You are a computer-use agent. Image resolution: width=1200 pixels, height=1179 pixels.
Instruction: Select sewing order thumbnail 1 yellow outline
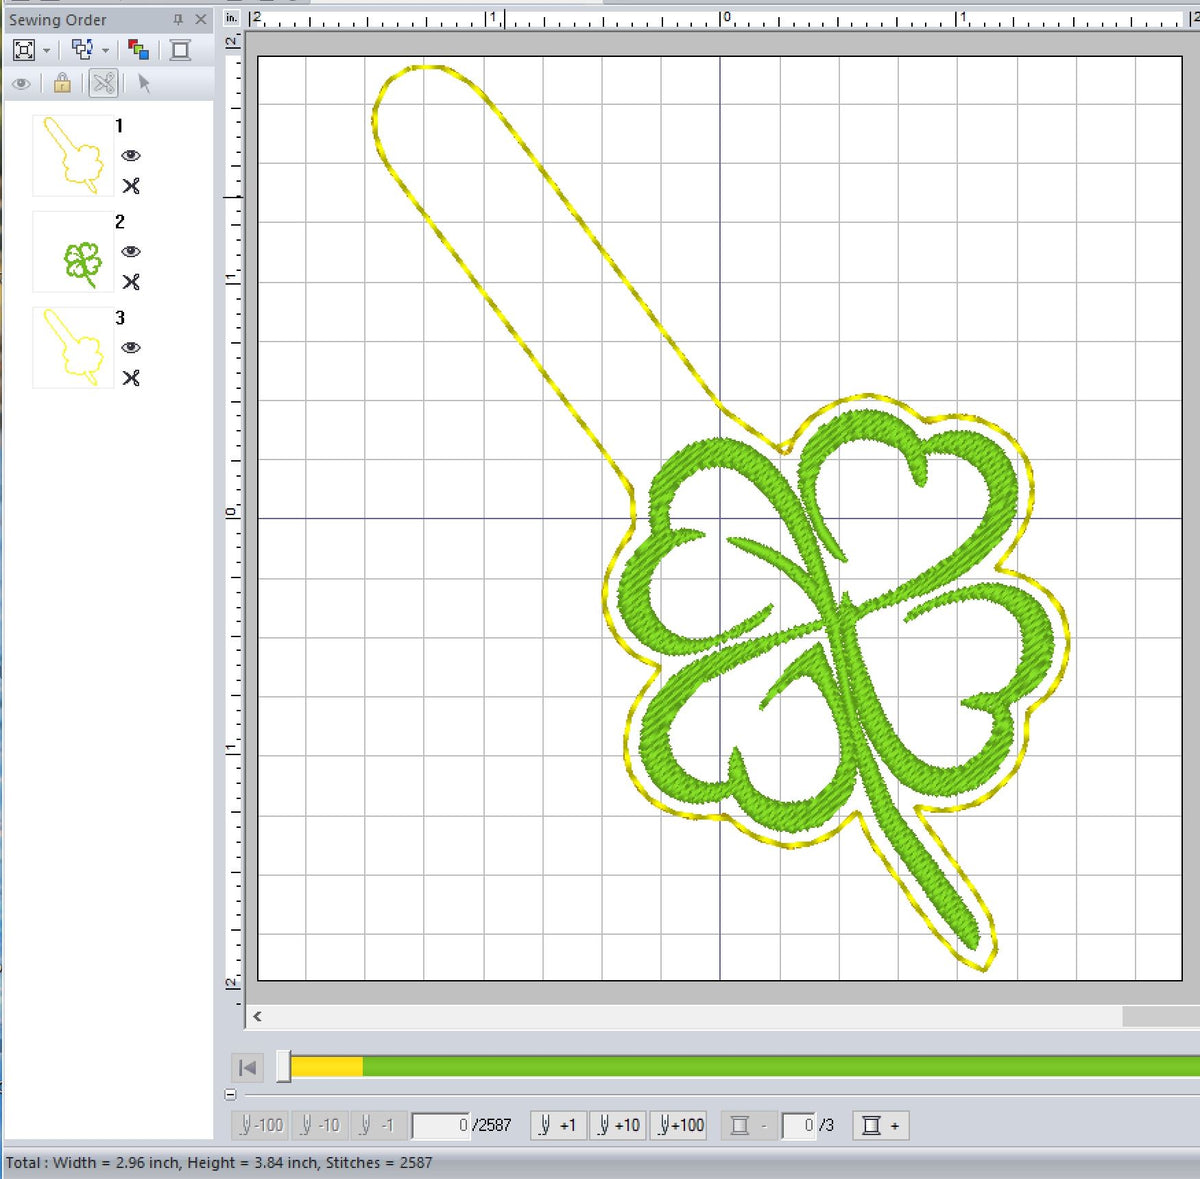pyautogui.click(x=73, y=155)
